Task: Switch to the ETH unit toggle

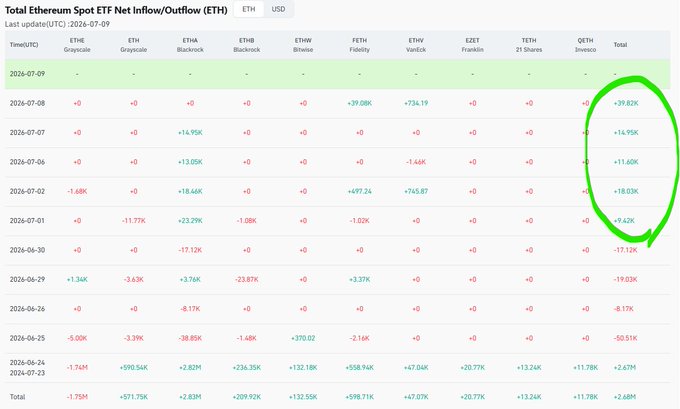Action: [x=248, y=9]
